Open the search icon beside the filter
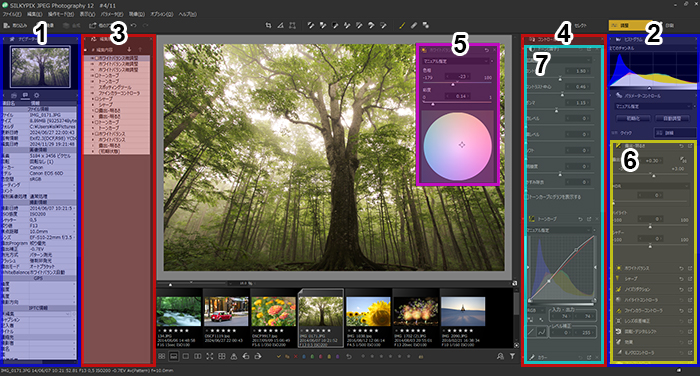700x376 pixels. (500, 356)
